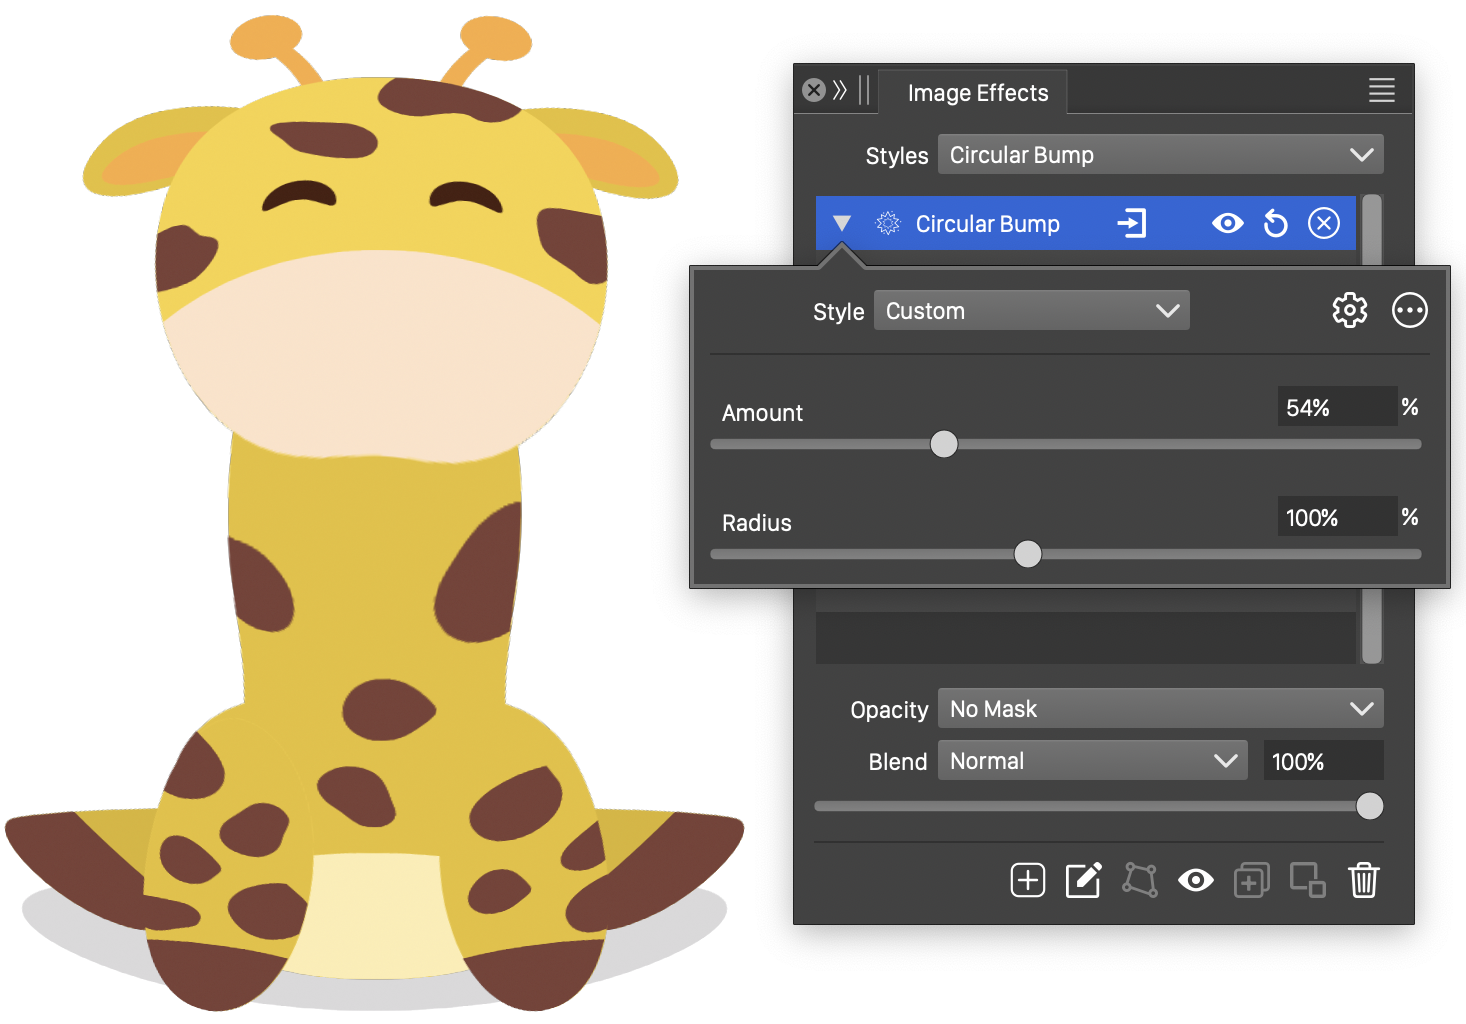The image size is (1466, 1024).
Task: Click the transform shape icon in bottom toolbar
Action: (x=1139, y=880)
